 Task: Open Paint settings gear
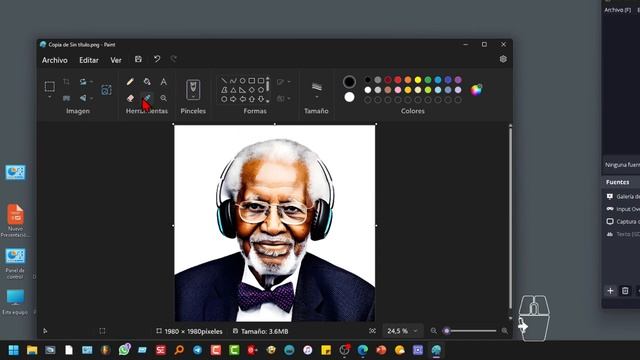pos(503,59)
